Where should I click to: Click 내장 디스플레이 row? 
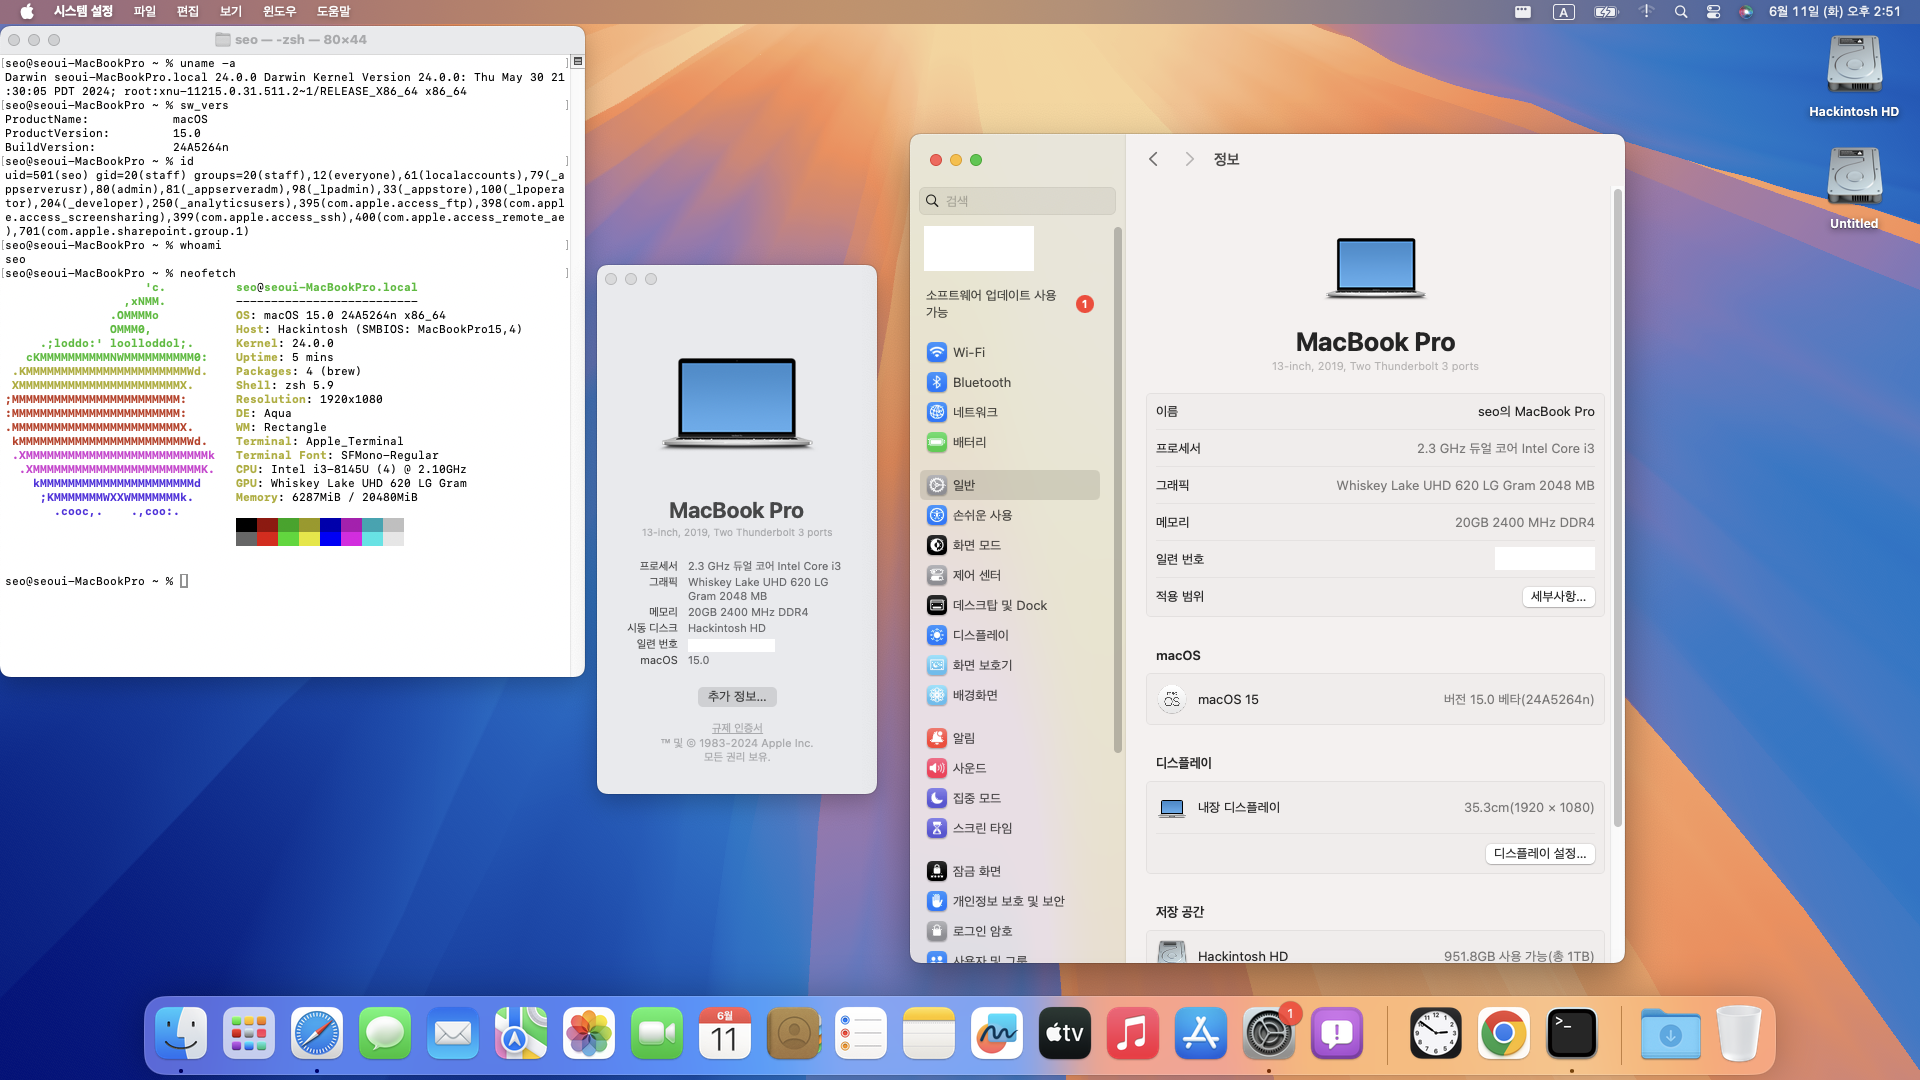[1375, 807]
